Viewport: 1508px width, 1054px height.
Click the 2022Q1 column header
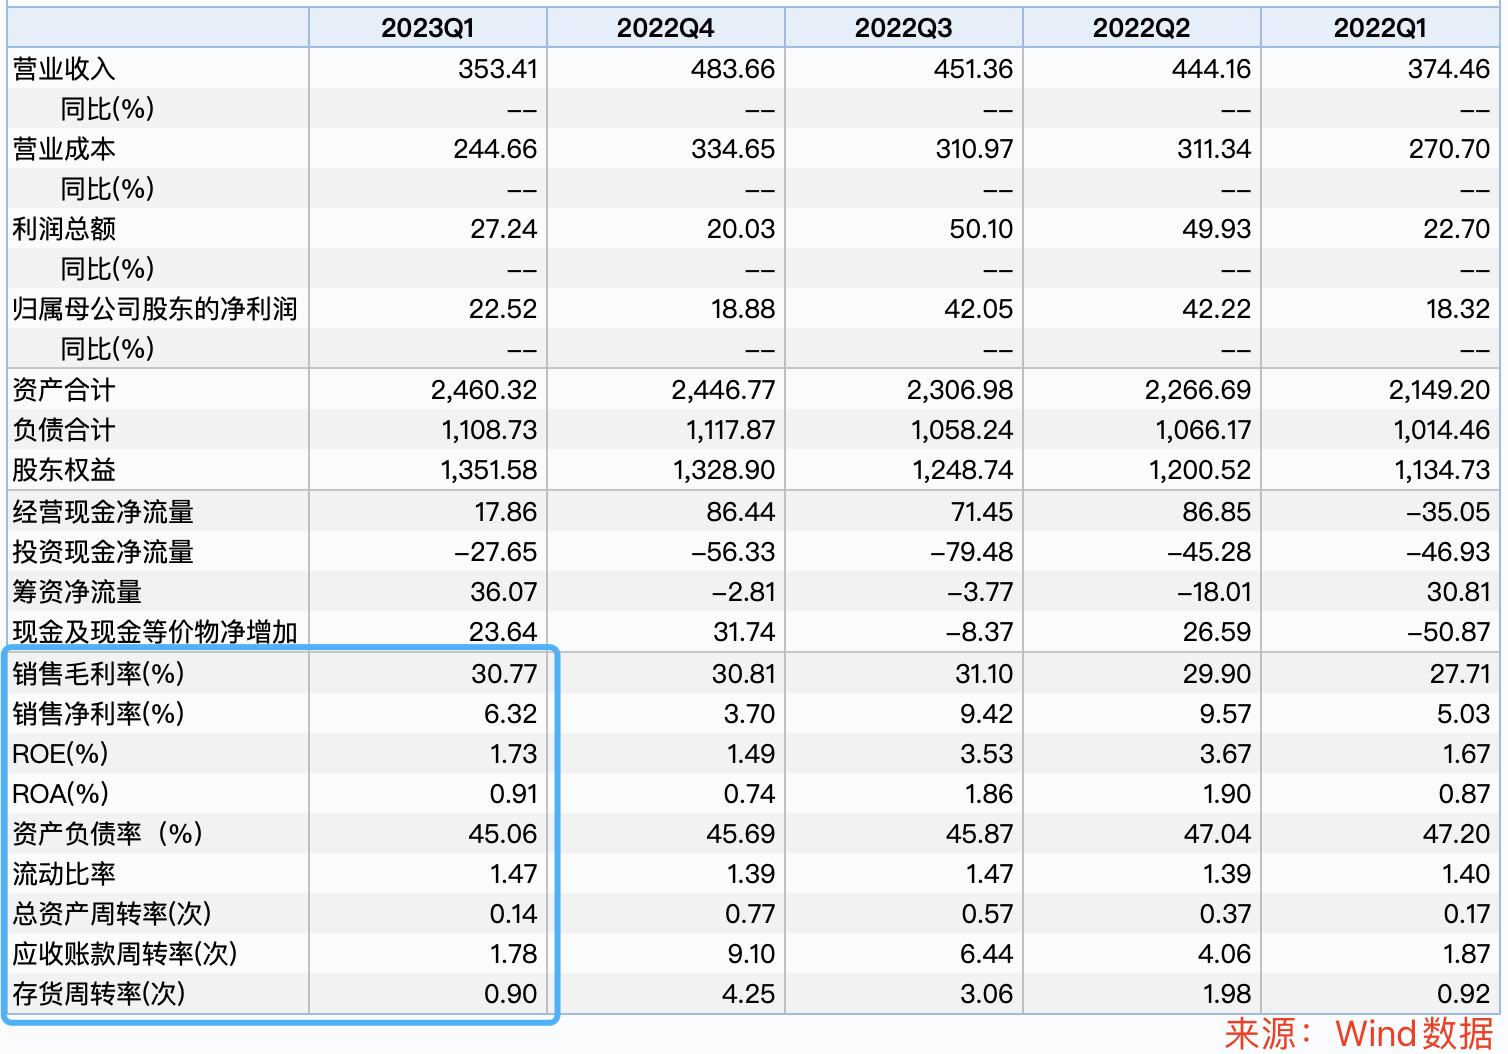(1379, 28)
